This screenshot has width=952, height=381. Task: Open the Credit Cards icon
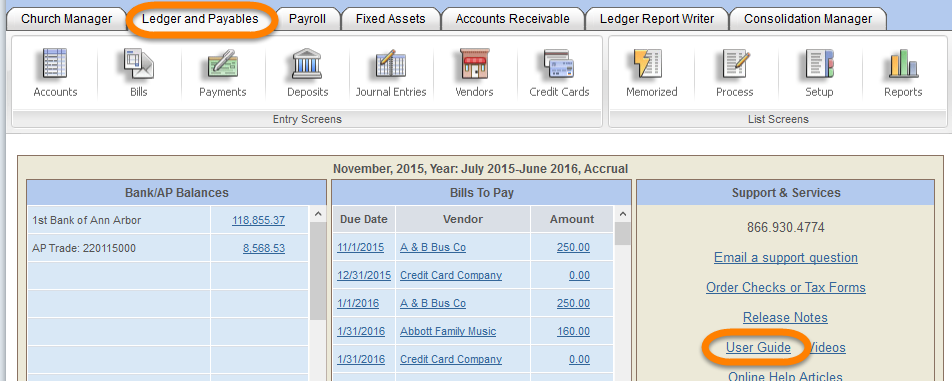pyautogui.click(x=559, y=64)
